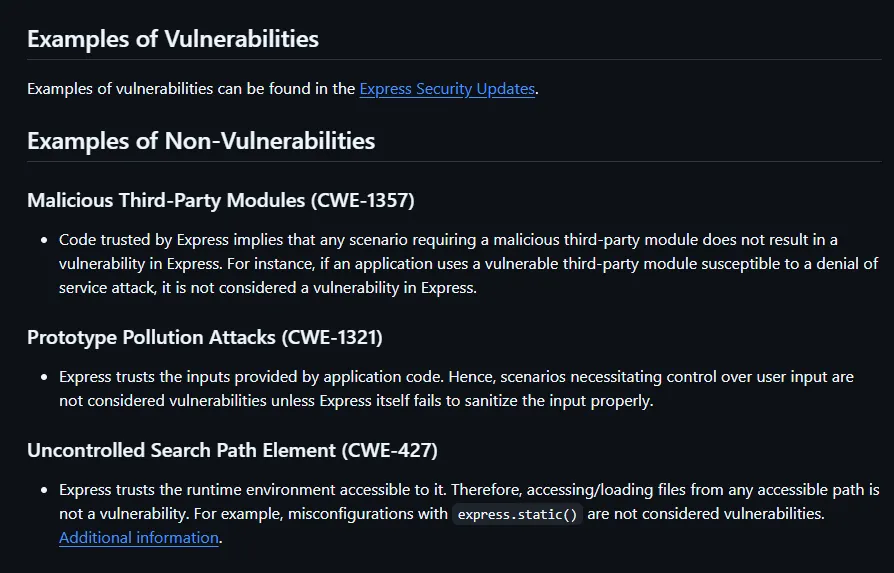Click the bullet before 'Express trusts the inputs'
This screenshot has height=573, width=894.
(x=44, y=377)
